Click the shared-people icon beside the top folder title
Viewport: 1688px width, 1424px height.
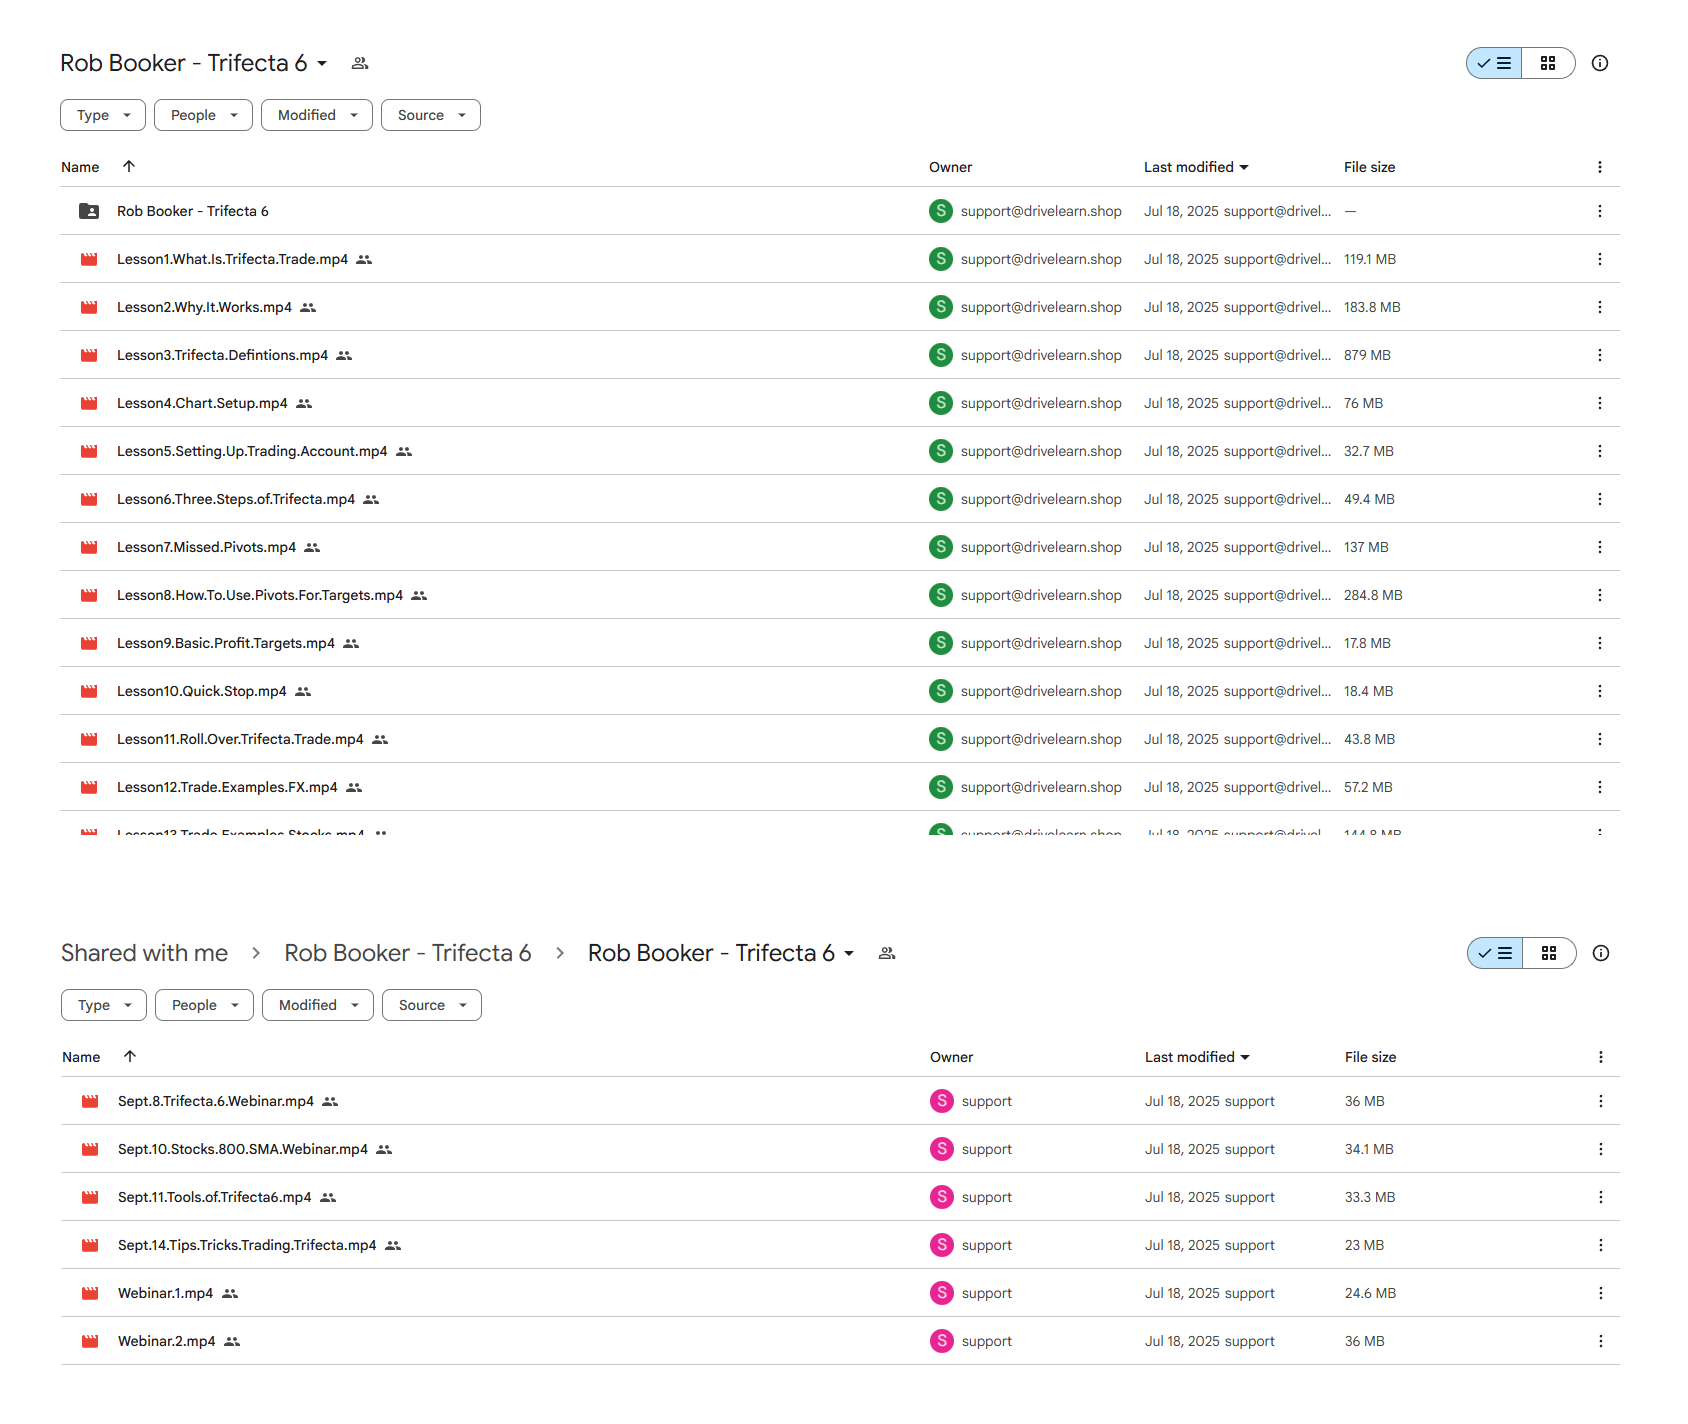tap(360, 63)
